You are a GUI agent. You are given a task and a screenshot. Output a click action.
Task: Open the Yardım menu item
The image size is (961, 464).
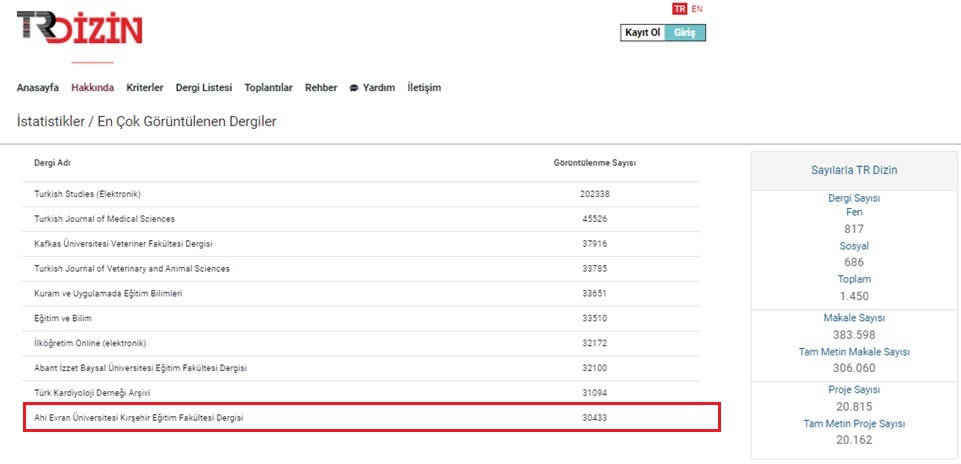click(379, 88)
